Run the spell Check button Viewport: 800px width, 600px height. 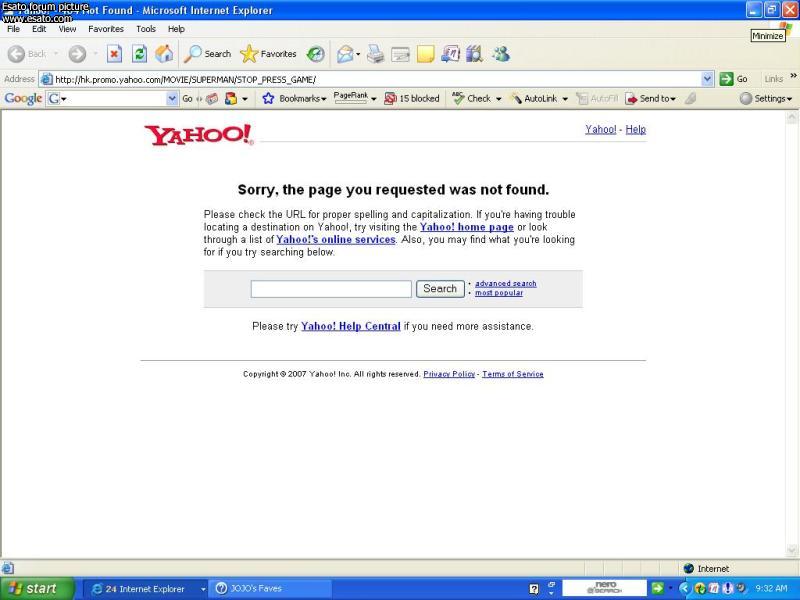click(x=471, y=98)
